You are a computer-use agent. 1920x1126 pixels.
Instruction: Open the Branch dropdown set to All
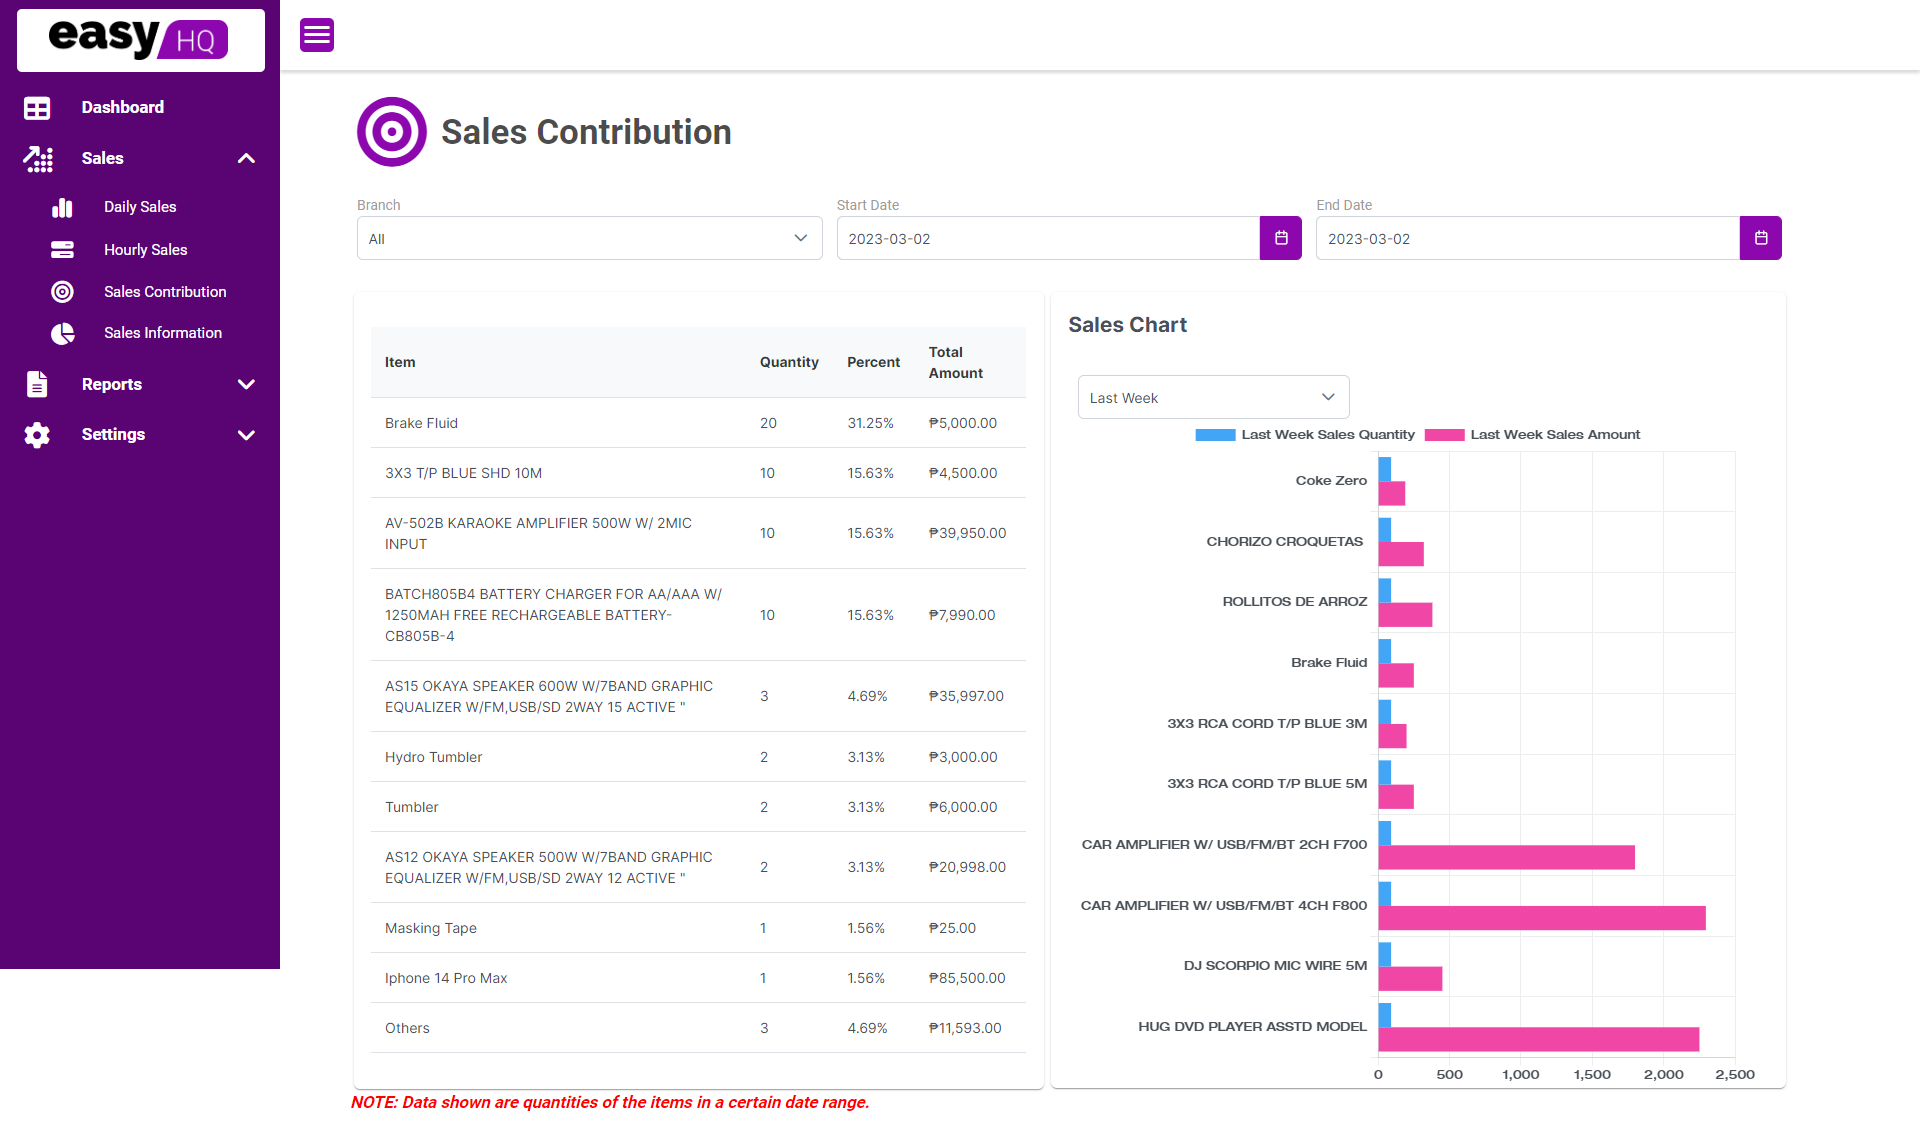coord(589,238)
